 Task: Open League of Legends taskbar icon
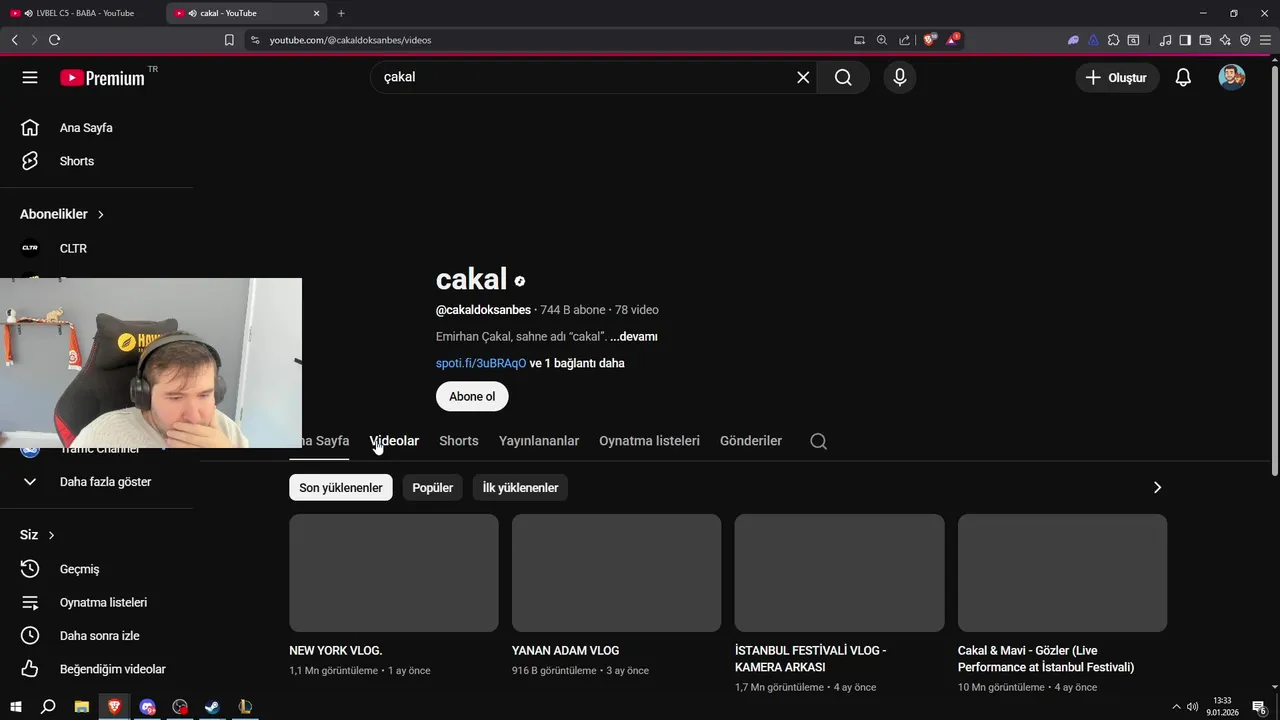coord(245,707)
